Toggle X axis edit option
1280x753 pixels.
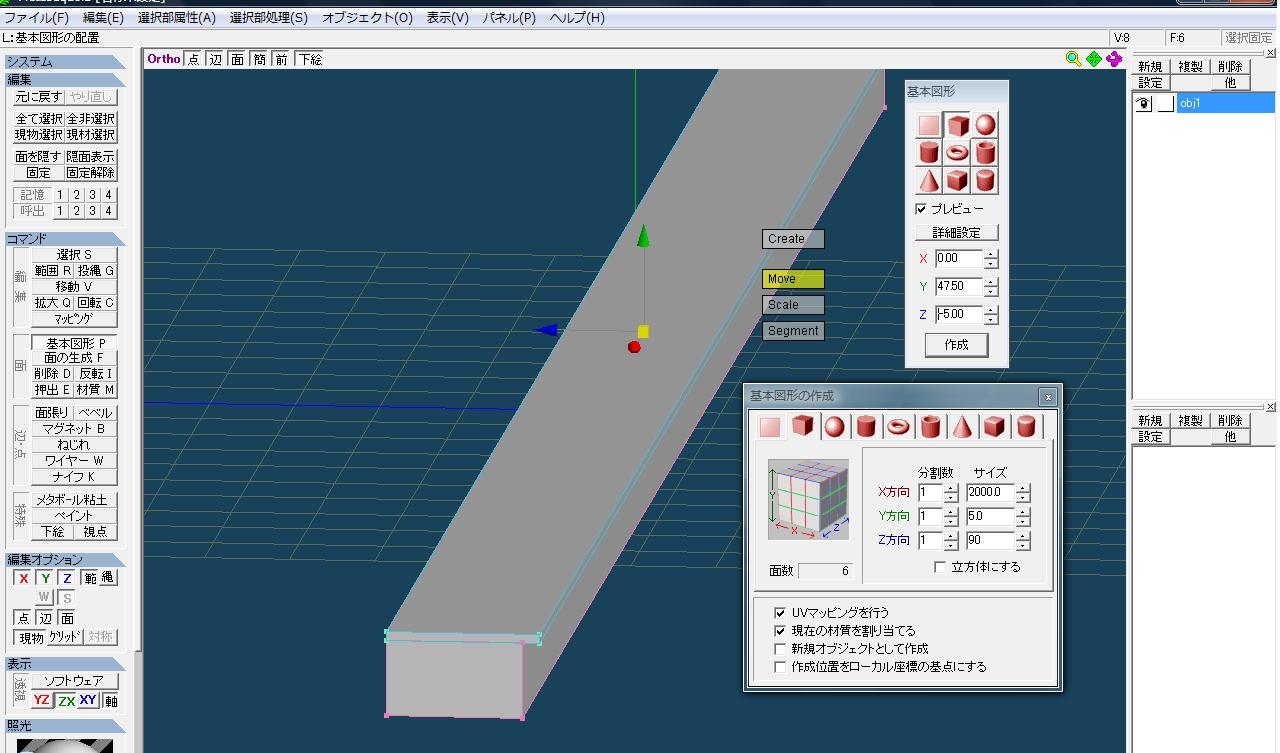pos(24,578)
